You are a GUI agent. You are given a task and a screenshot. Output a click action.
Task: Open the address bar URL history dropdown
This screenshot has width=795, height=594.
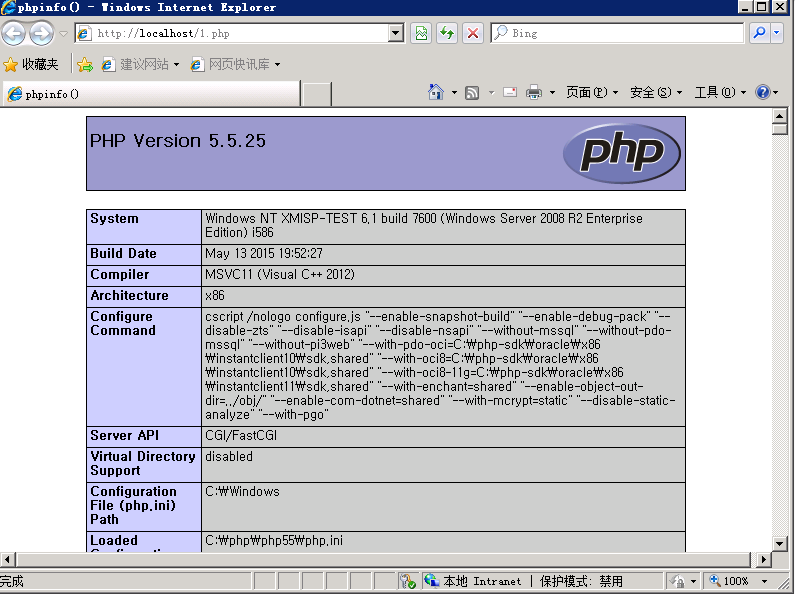pyautogui.click(x=395, y=33)
